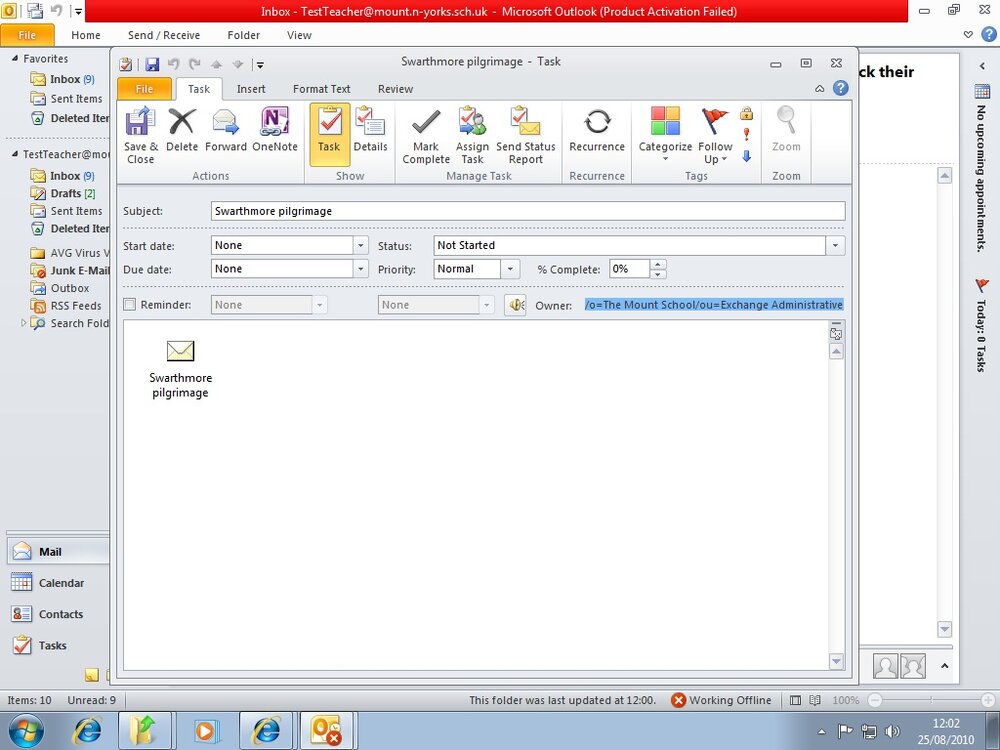This screenshot has width=1000, height=750.
Task: Switch to Review tab
Action: pos(395,89)
